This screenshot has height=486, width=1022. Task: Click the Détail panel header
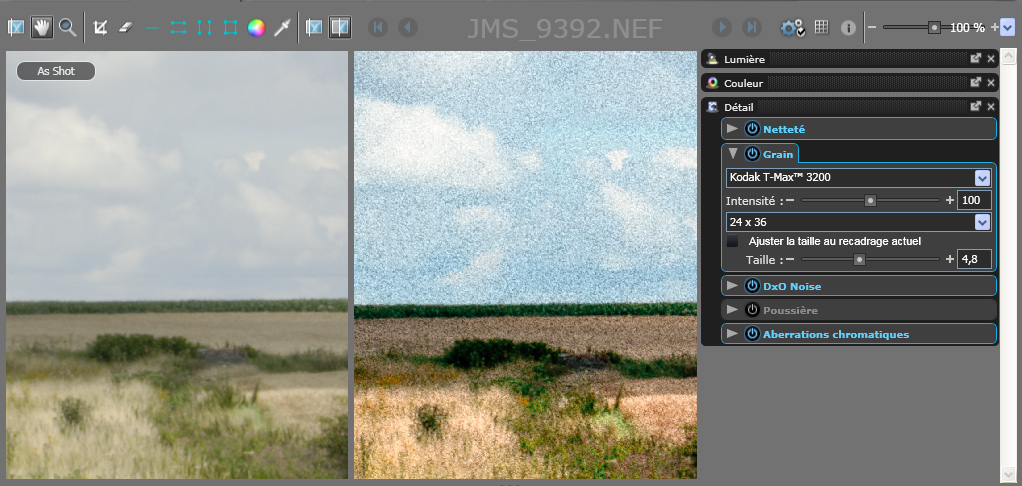click(x=849, y=106)
